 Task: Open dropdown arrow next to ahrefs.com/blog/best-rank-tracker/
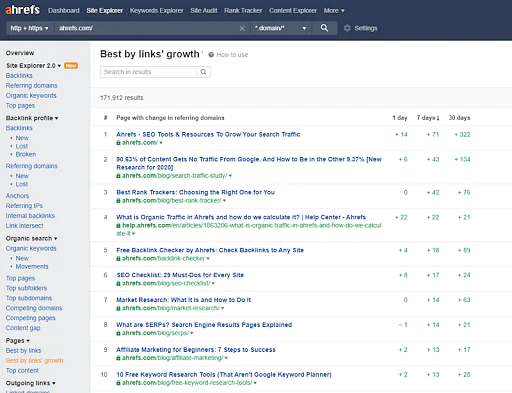(x=224, y=201)
